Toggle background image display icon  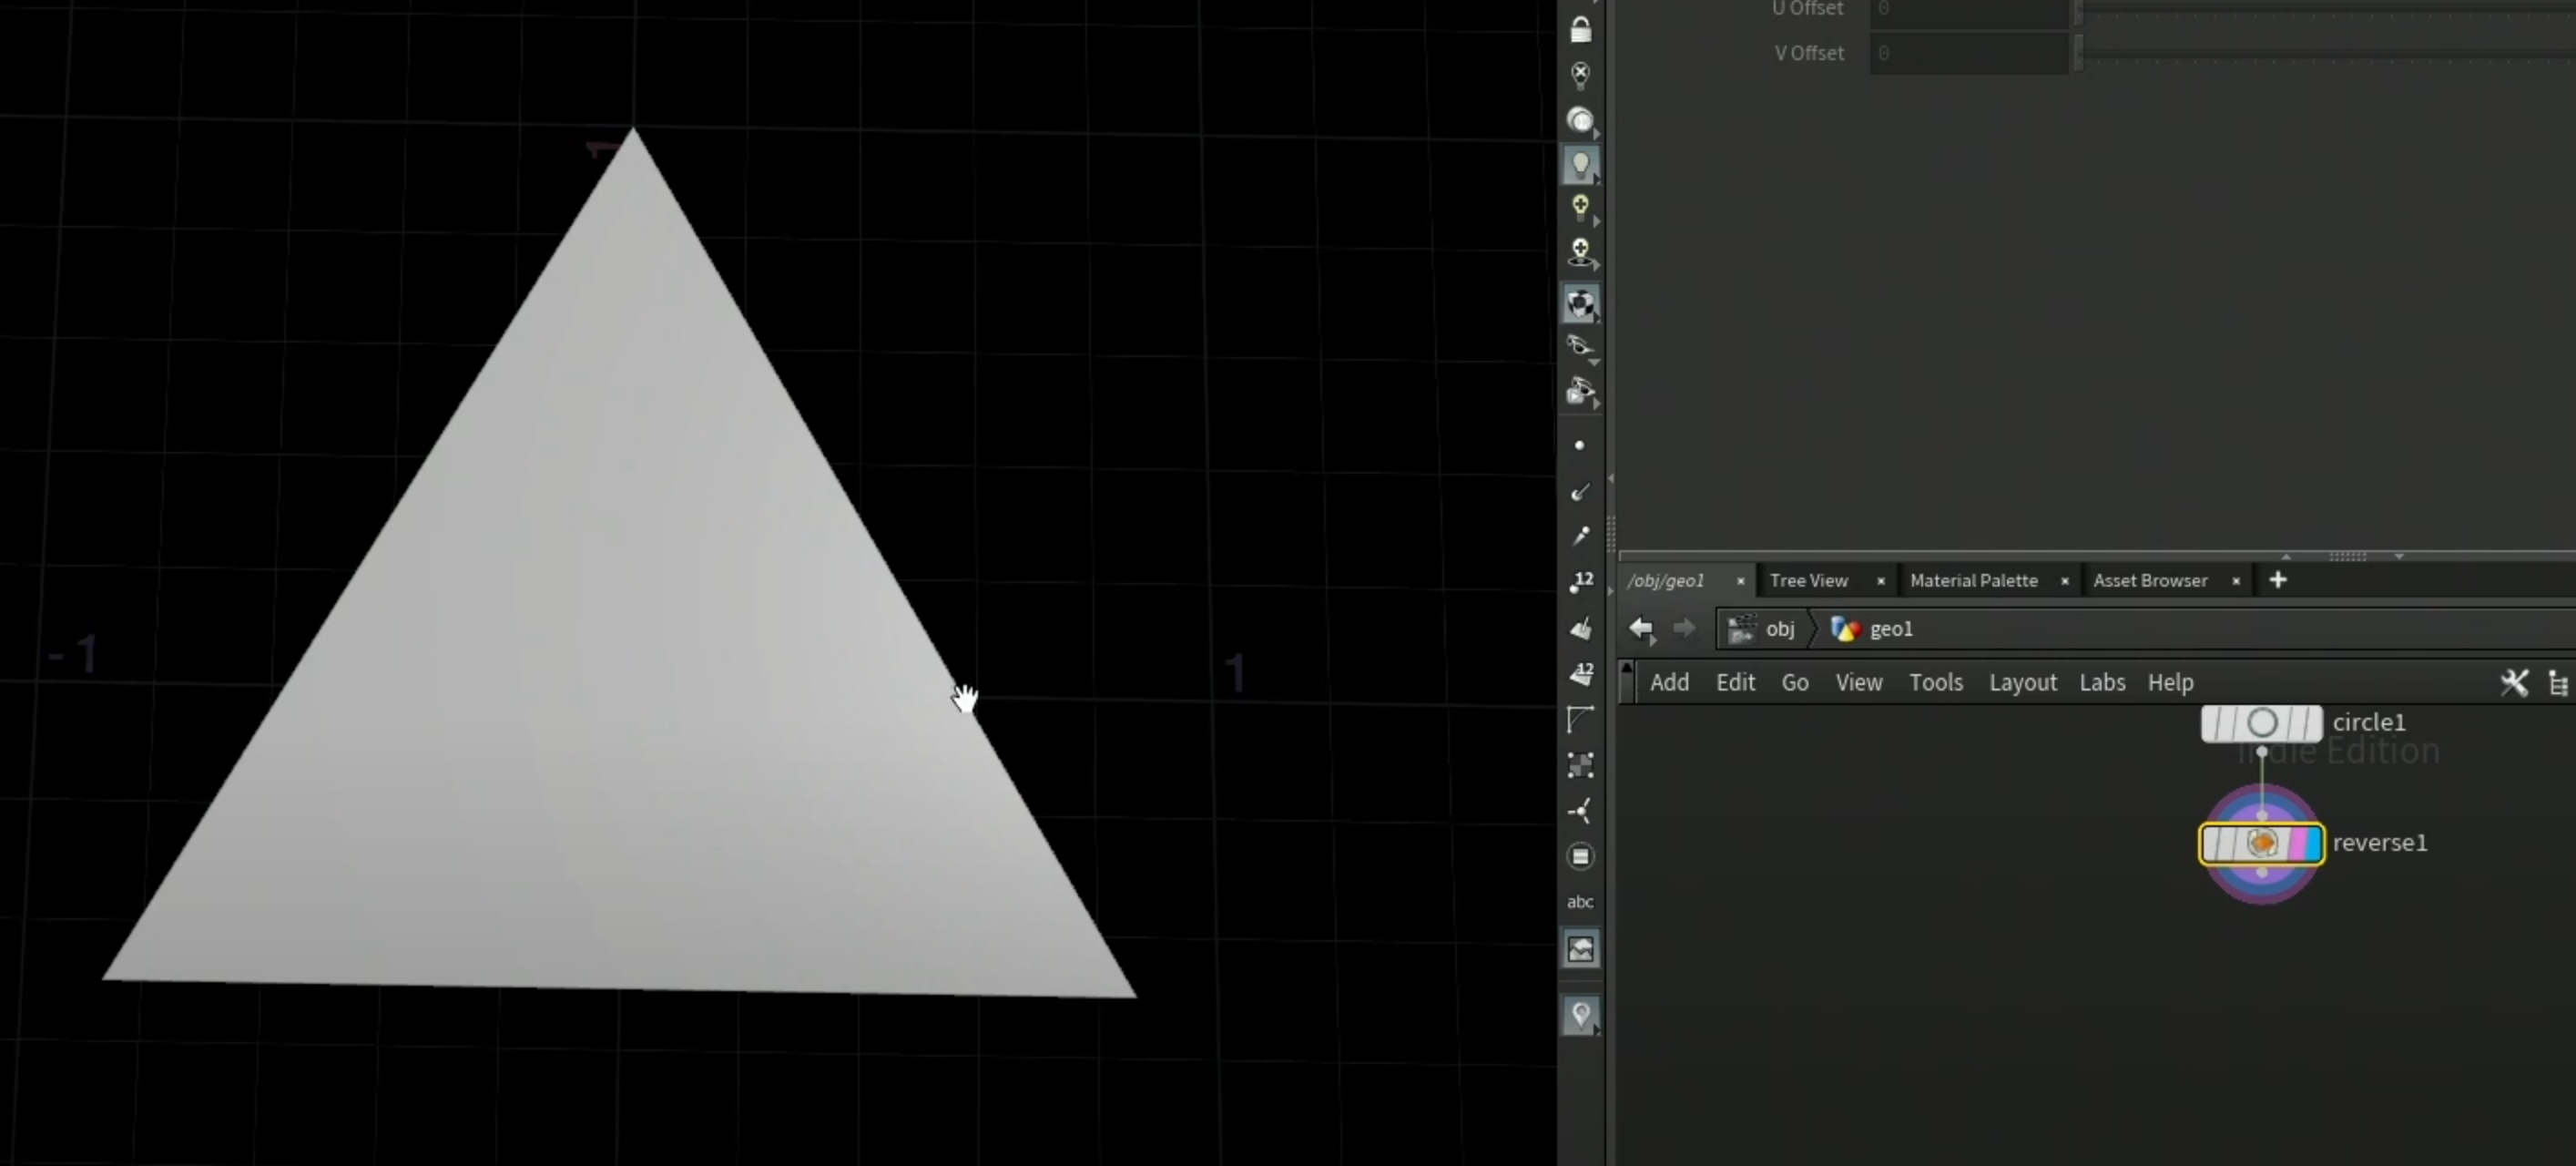tap(1580, 948)
